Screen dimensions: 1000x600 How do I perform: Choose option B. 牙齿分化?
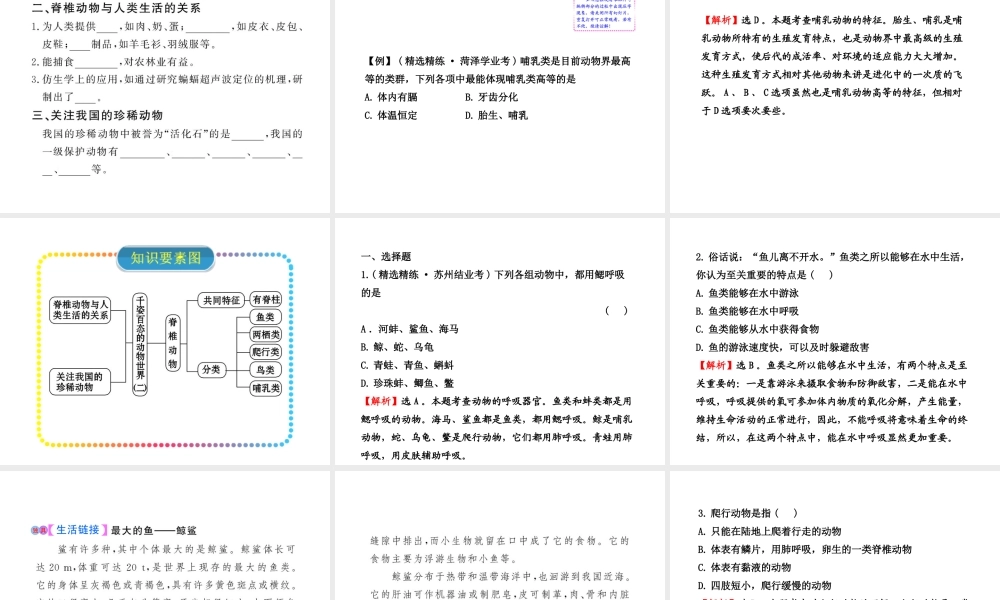[491, 97]
